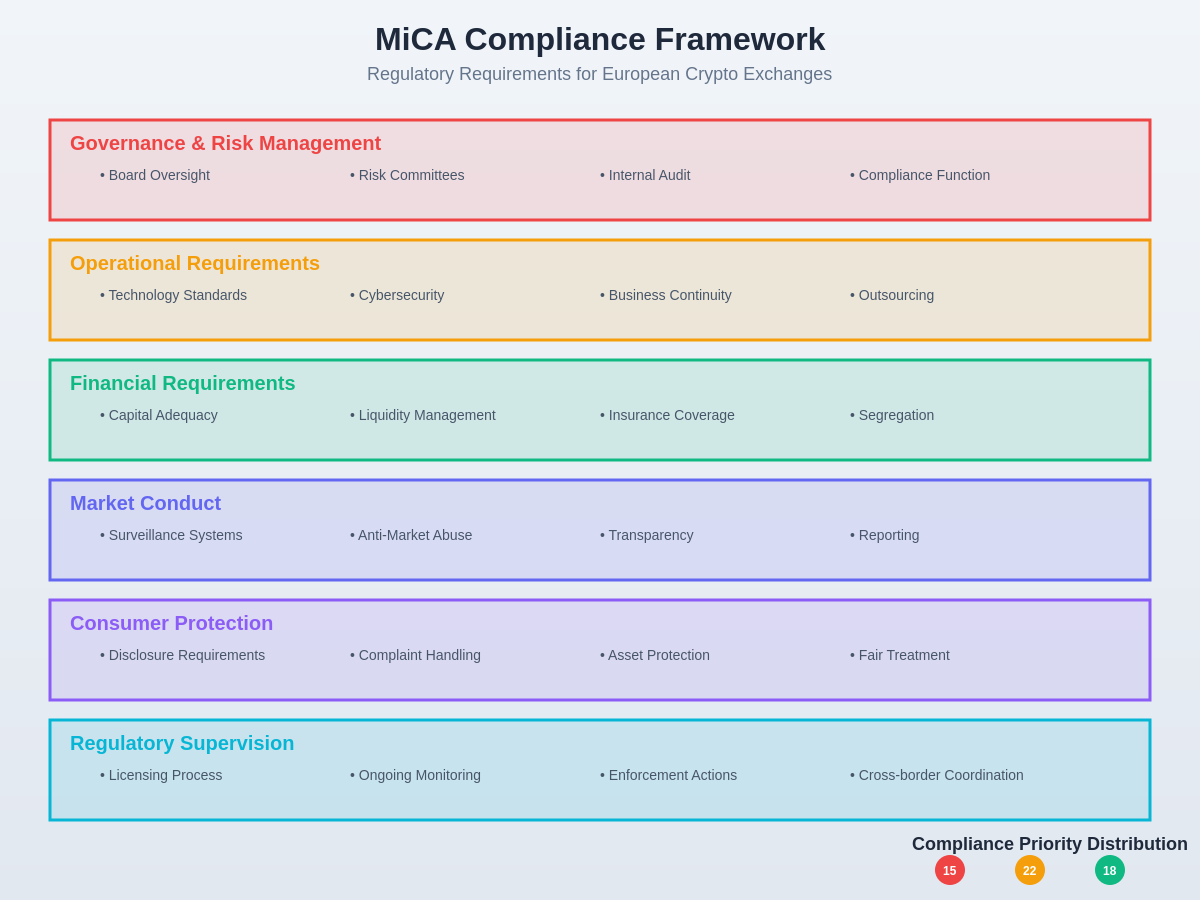
Task: Select the Operational Requirements heading
Action: 195,263
